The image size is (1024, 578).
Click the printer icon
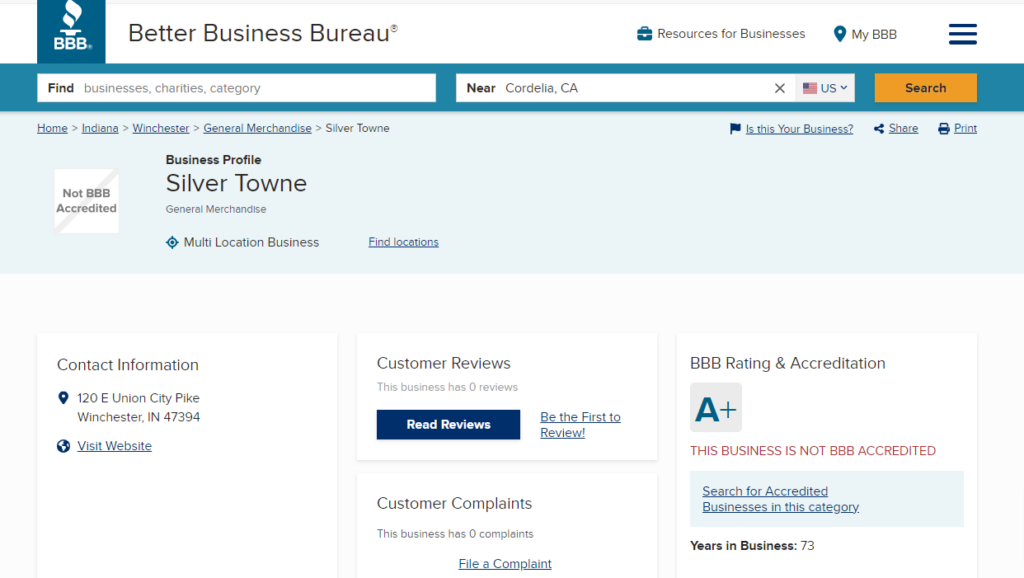[944, 129]
